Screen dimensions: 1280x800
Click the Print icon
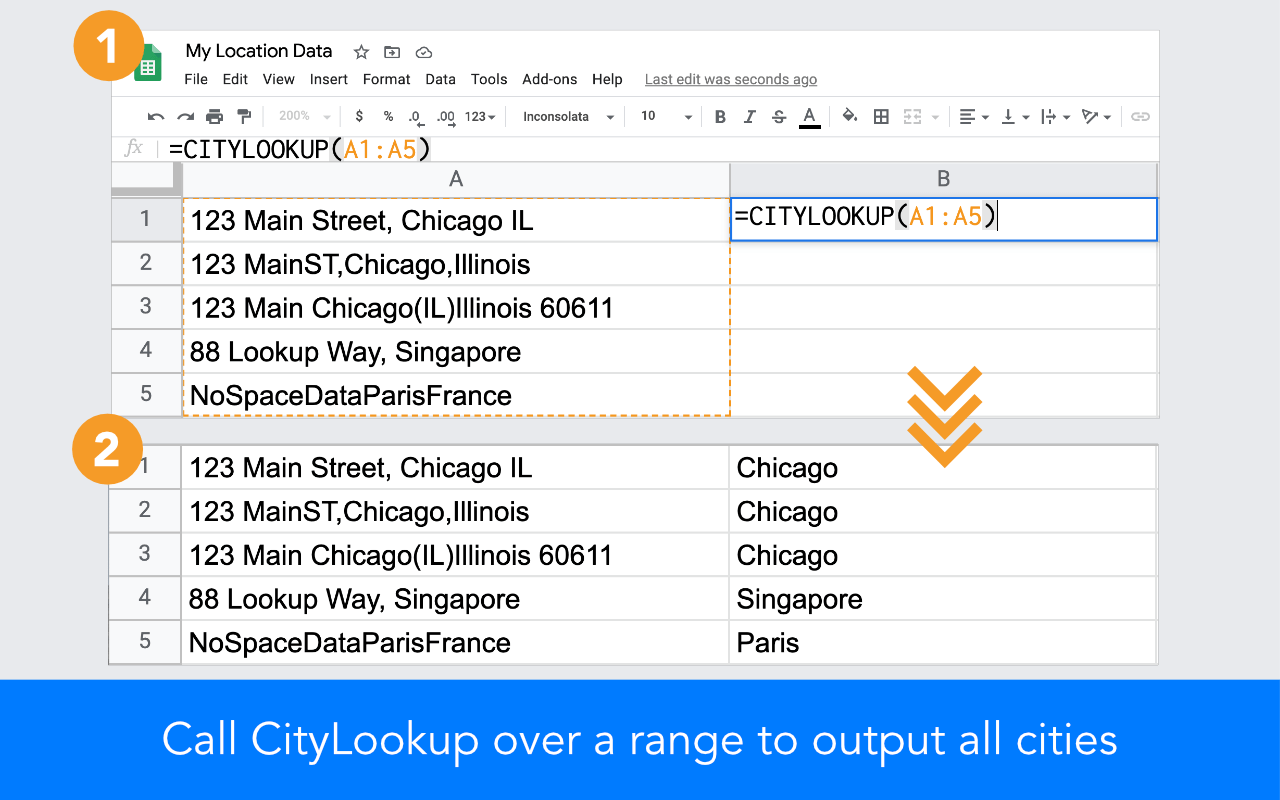pyautogui.click(x=214, y=117)
